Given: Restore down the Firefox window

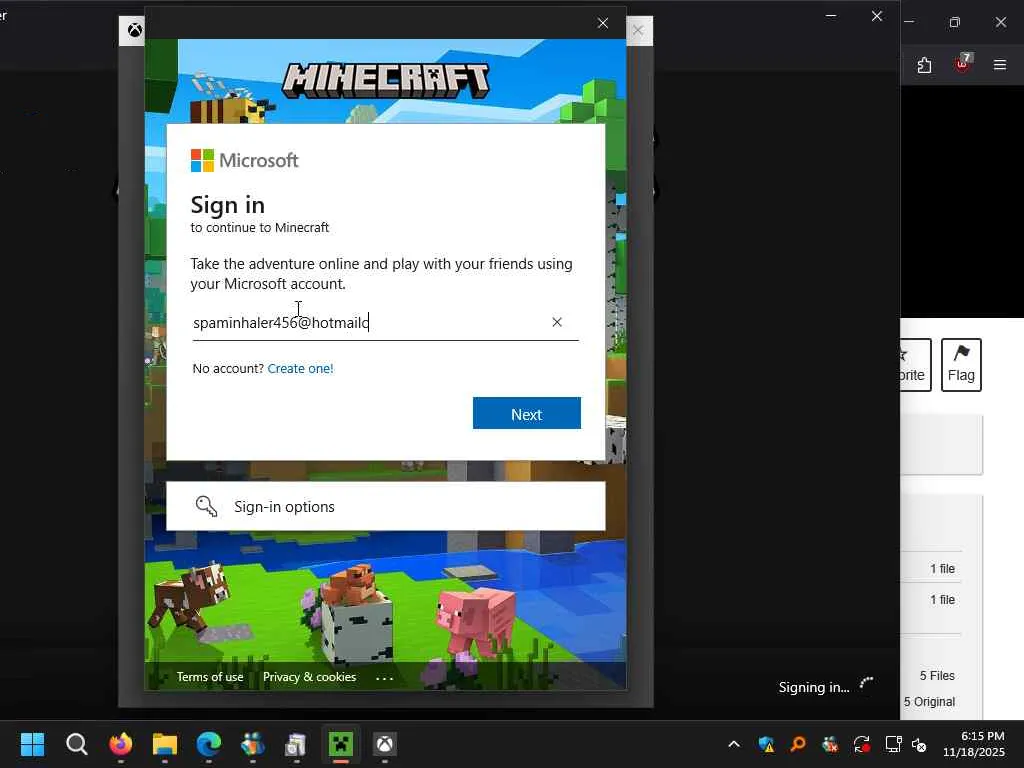Looking at the screenshot, I should point(954,22).
